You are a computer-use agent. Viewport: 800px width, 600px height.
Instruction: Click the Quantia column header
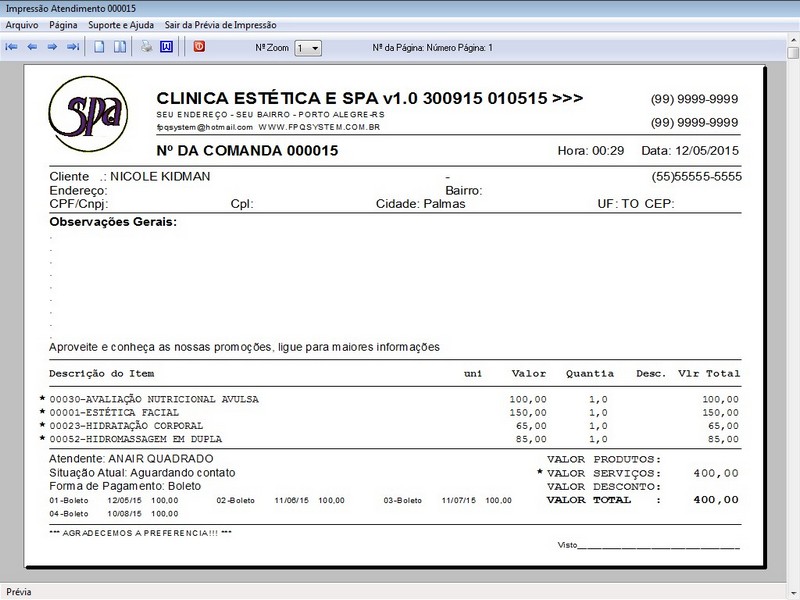pyautogui.click(x=590, y=373)
